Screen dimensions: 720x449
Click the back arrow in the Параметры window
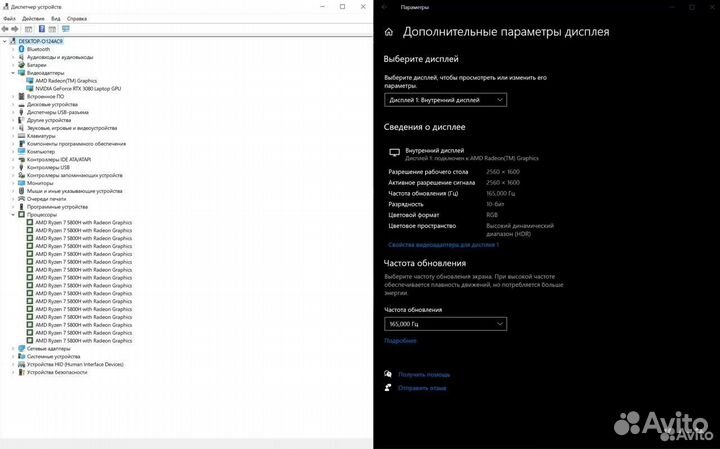(x=384, y=7)
